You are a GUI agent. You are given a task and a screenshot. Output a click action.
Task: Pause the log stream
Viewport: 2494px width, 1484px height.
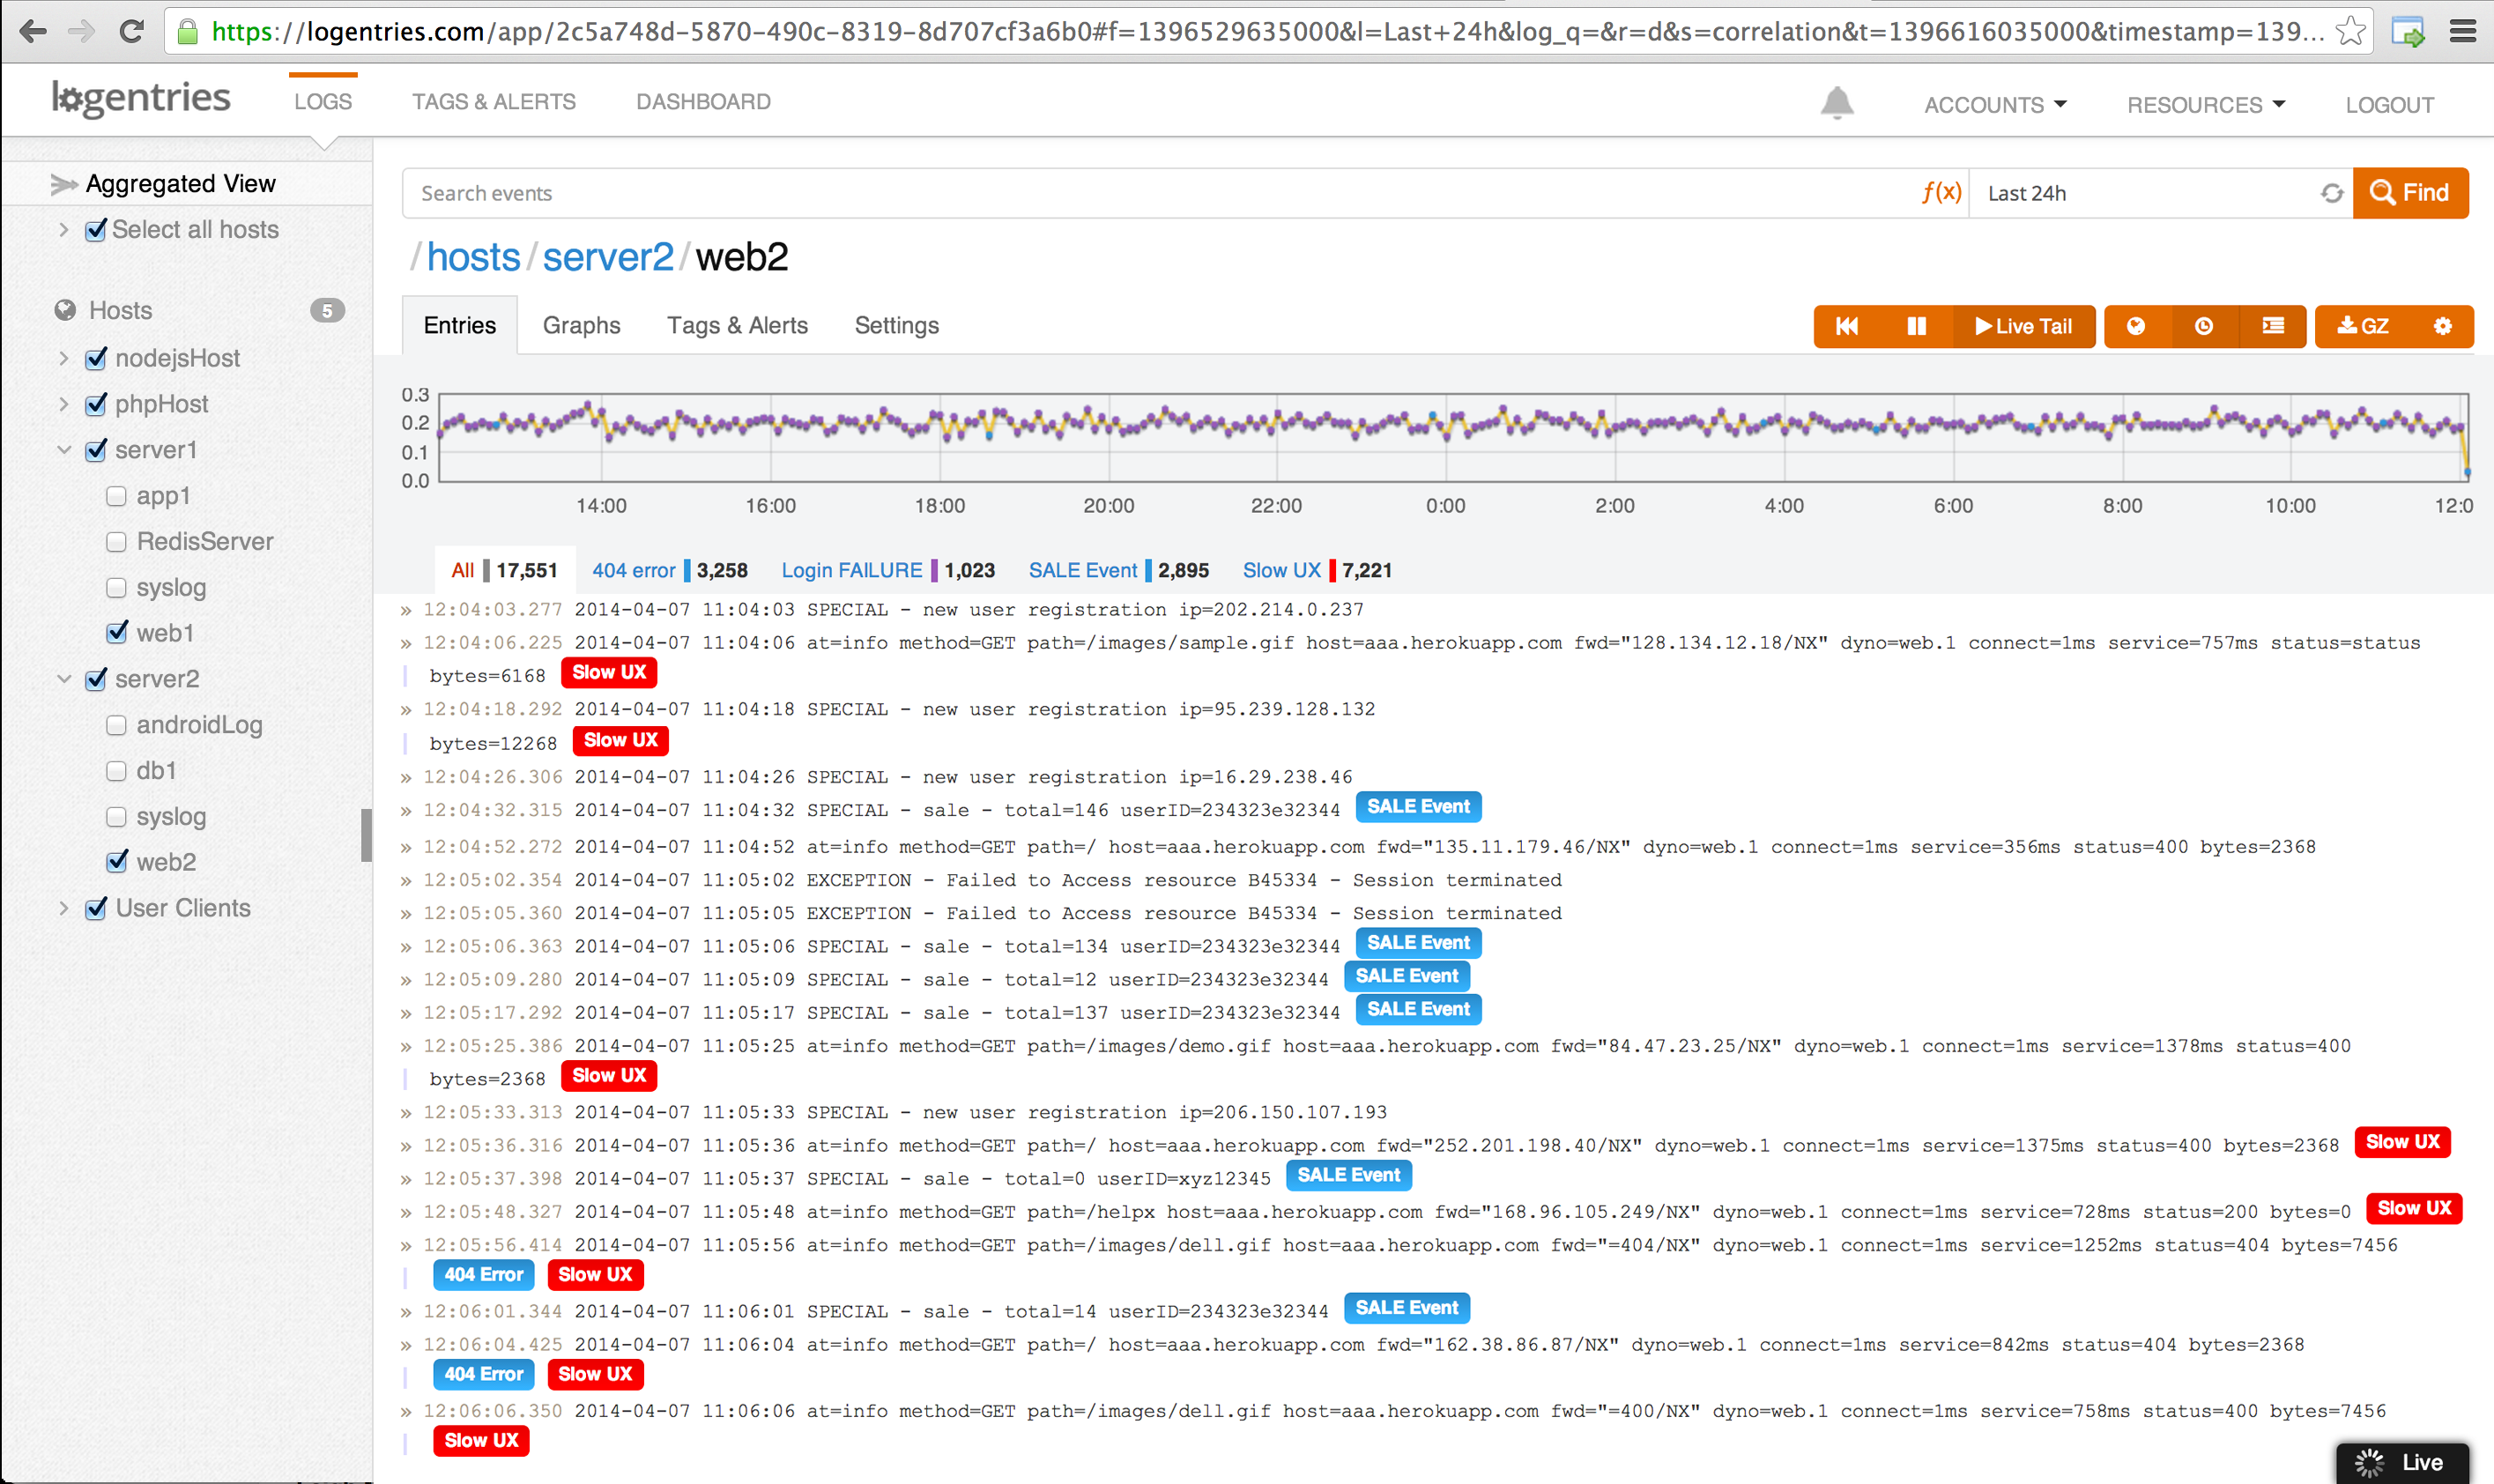pos(1916,326)
